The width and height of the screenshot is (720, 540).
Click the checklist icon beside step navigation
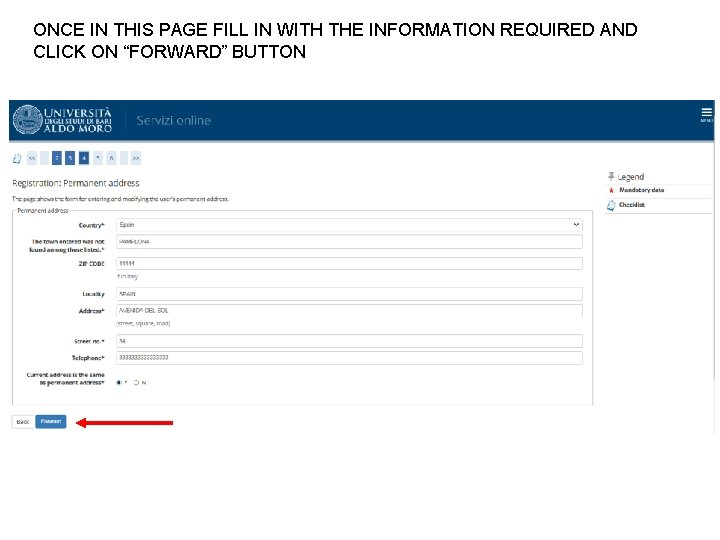click(17, 158)
